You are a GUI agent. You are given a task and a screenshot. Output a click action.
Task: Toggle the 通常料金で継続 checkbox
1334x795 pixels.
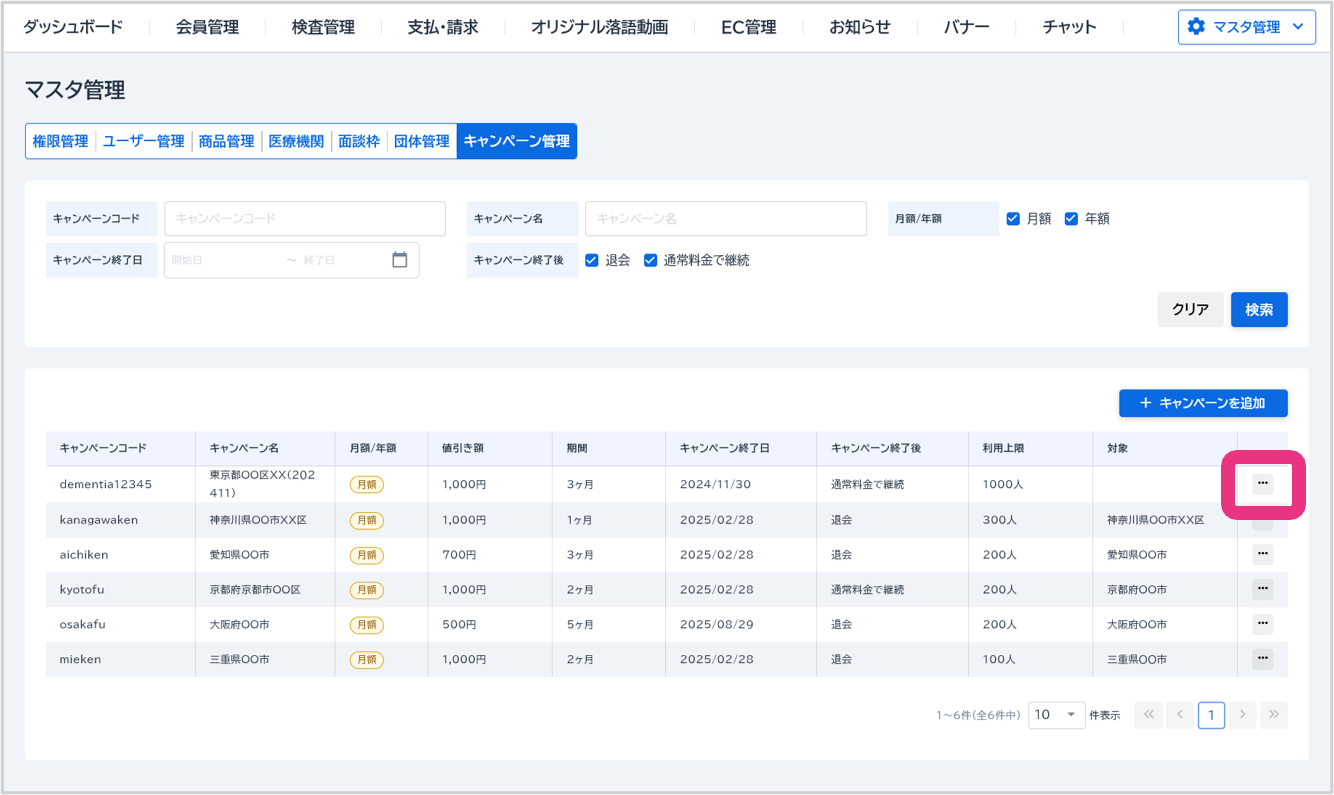[x=650, y=260]
